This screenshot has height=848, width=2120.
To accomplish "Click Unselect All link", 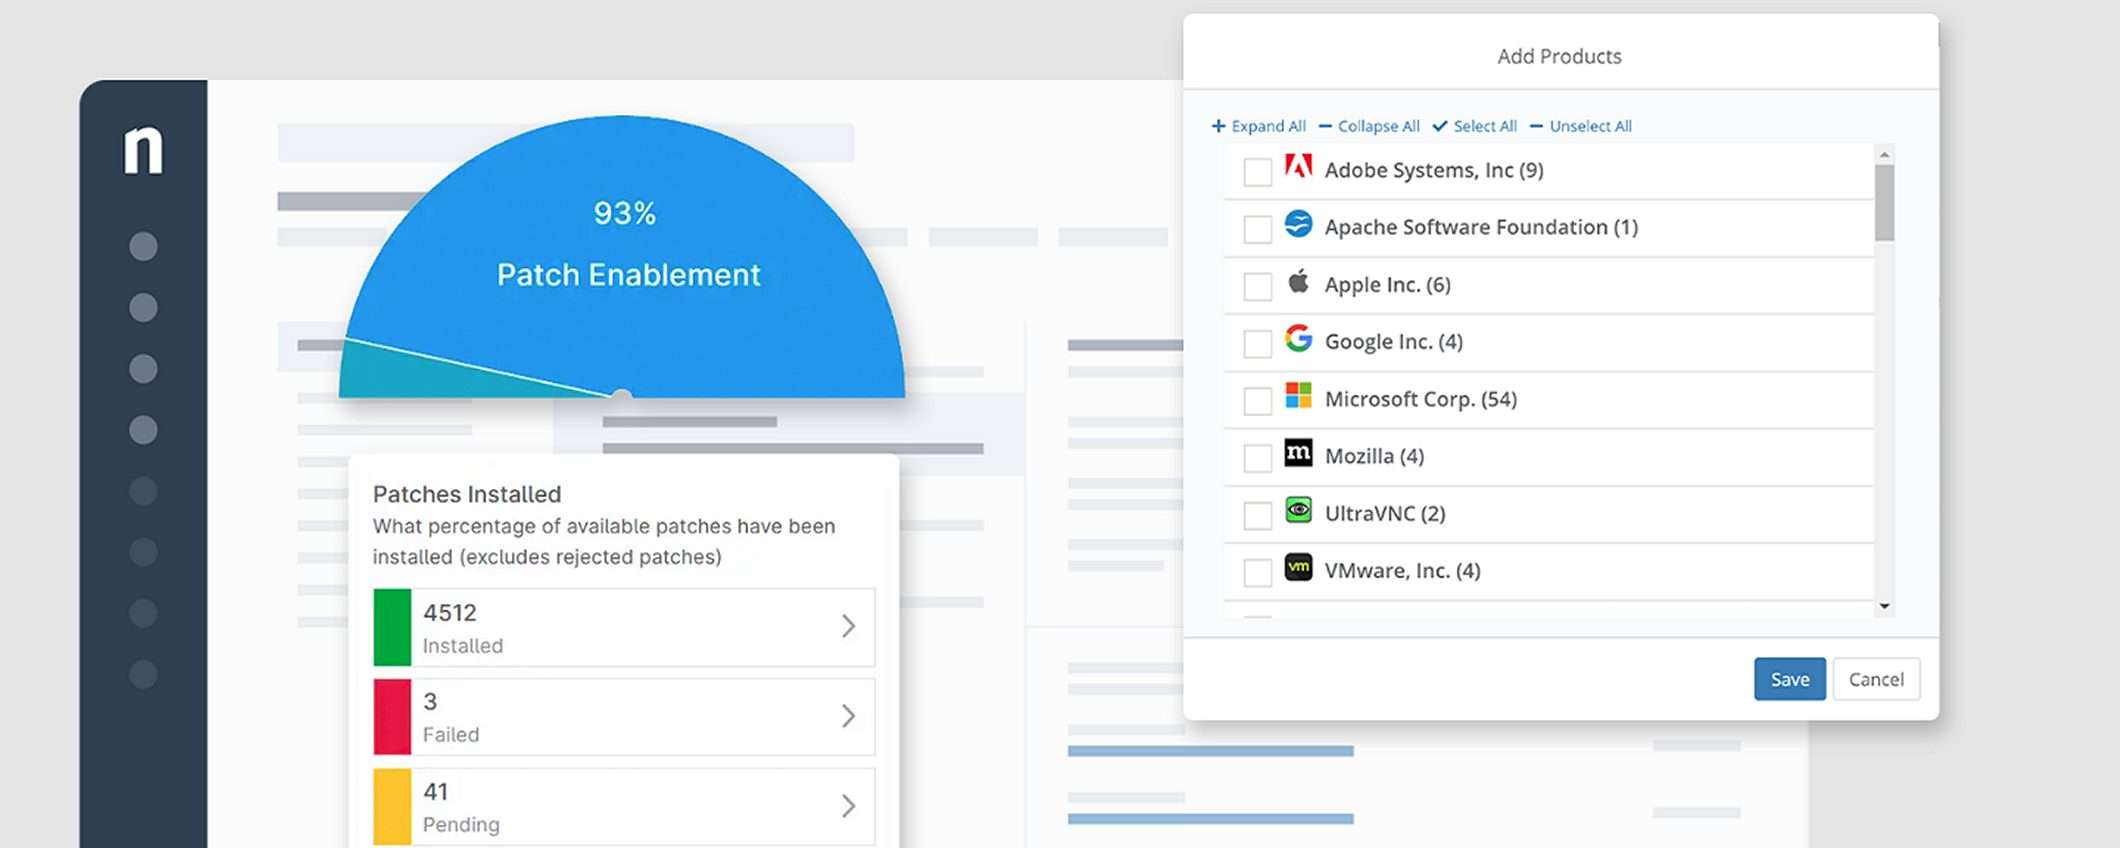I will (x=1581, y=126).
